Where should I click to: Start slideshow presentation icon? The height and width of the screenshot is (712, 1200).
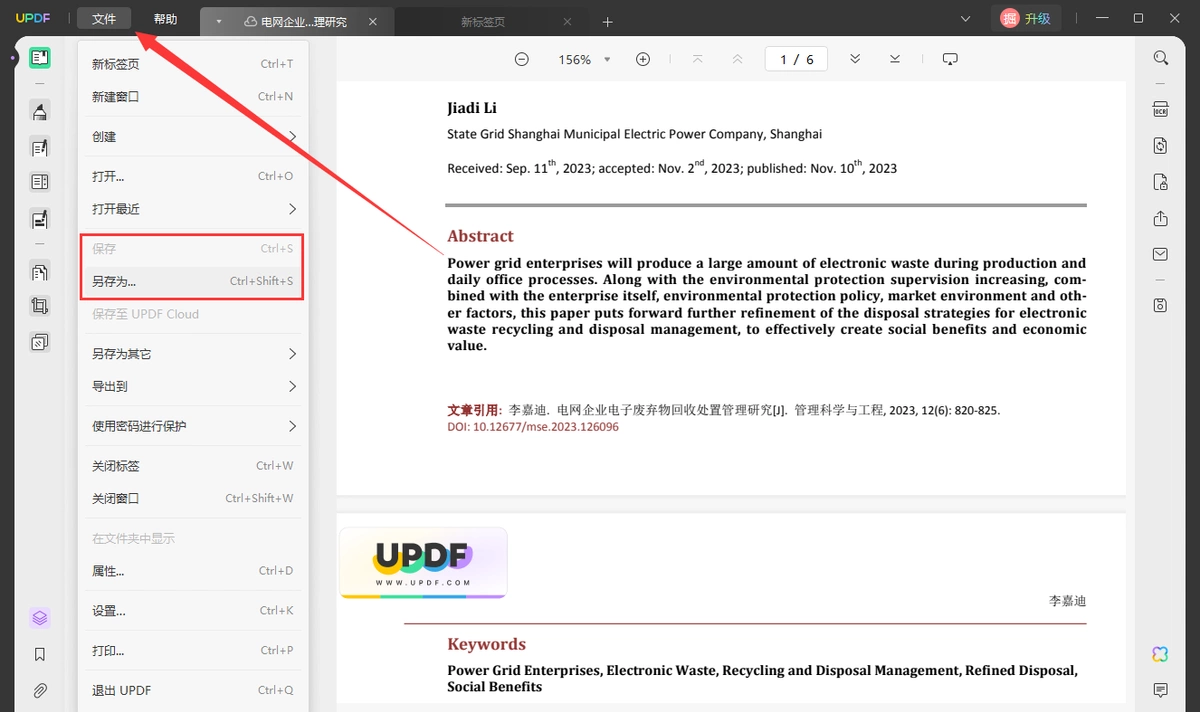pos(950,59)
